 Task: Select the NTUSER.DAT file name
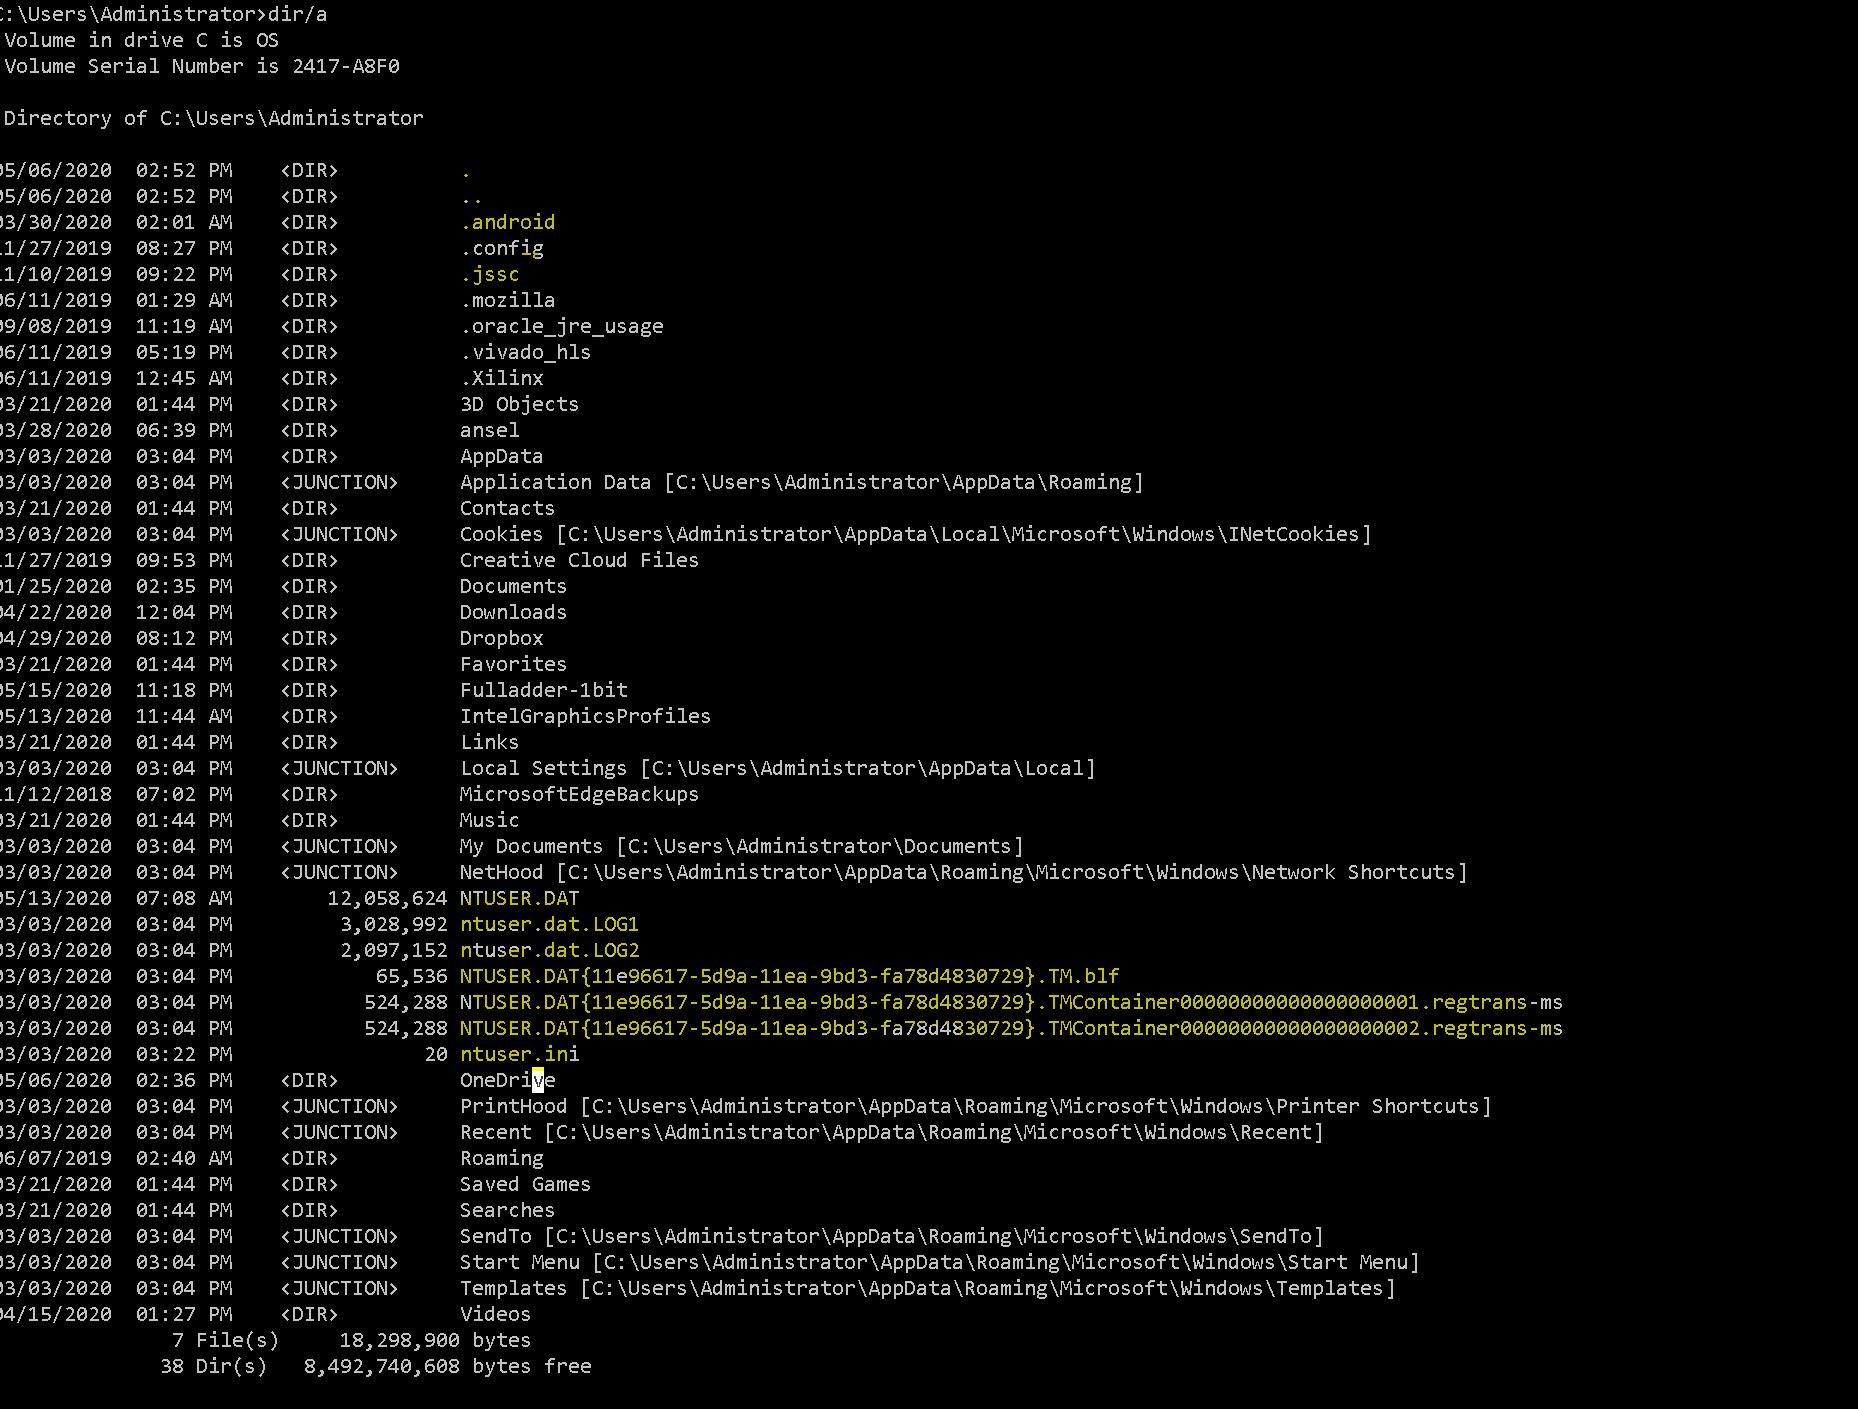coord(518,898)
